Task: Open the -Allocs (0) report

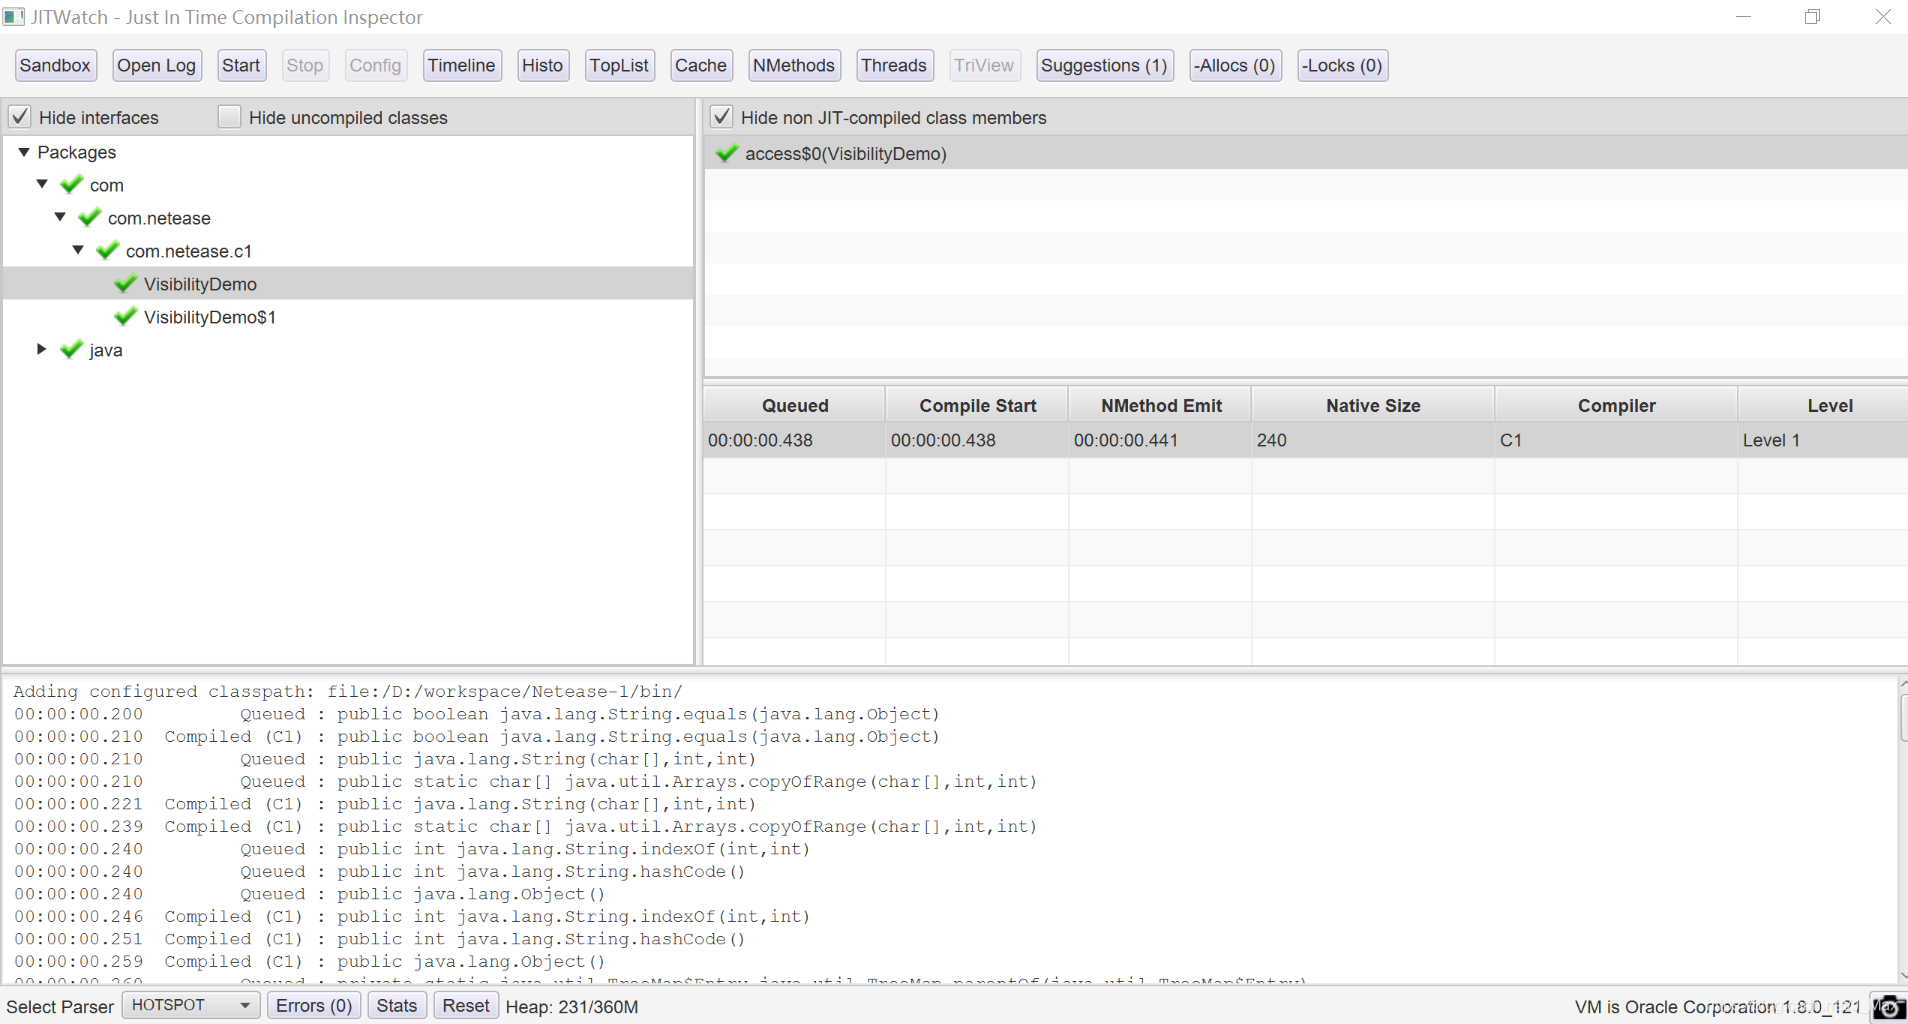Action: [x=1235, y=66]
